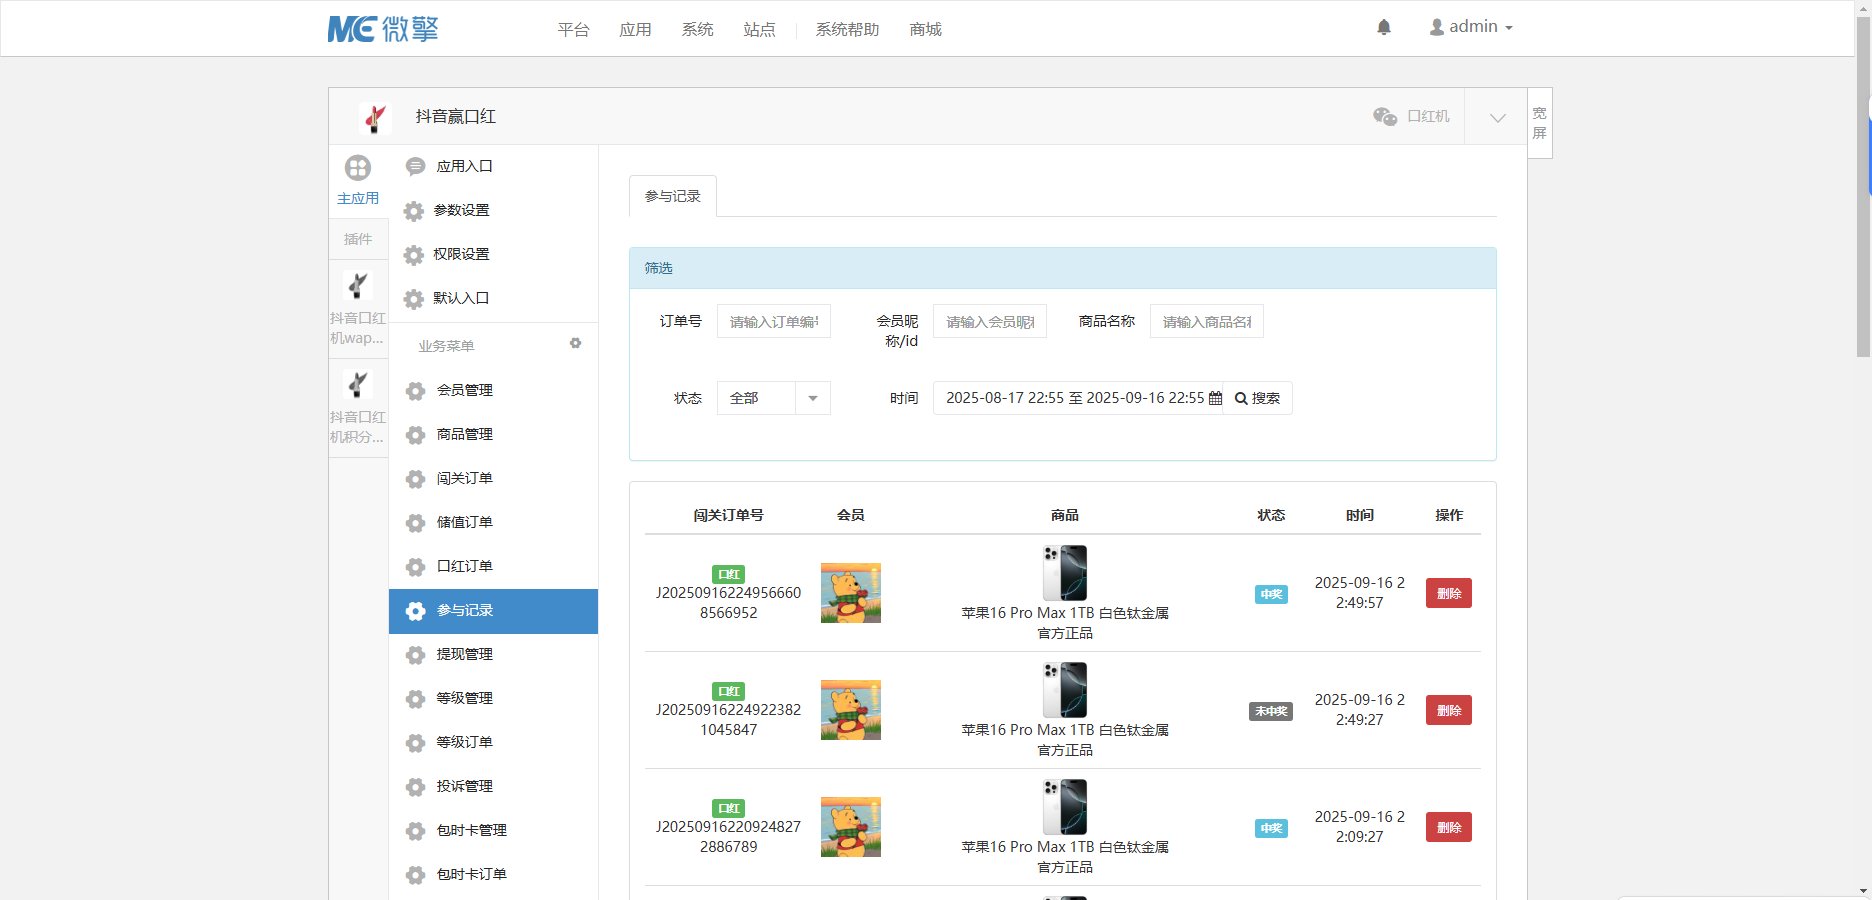The height and width of the screenshot is (900, 1872).
Task: Toggle 宽屏 mode on the right edge
Action: point(1539,122)
